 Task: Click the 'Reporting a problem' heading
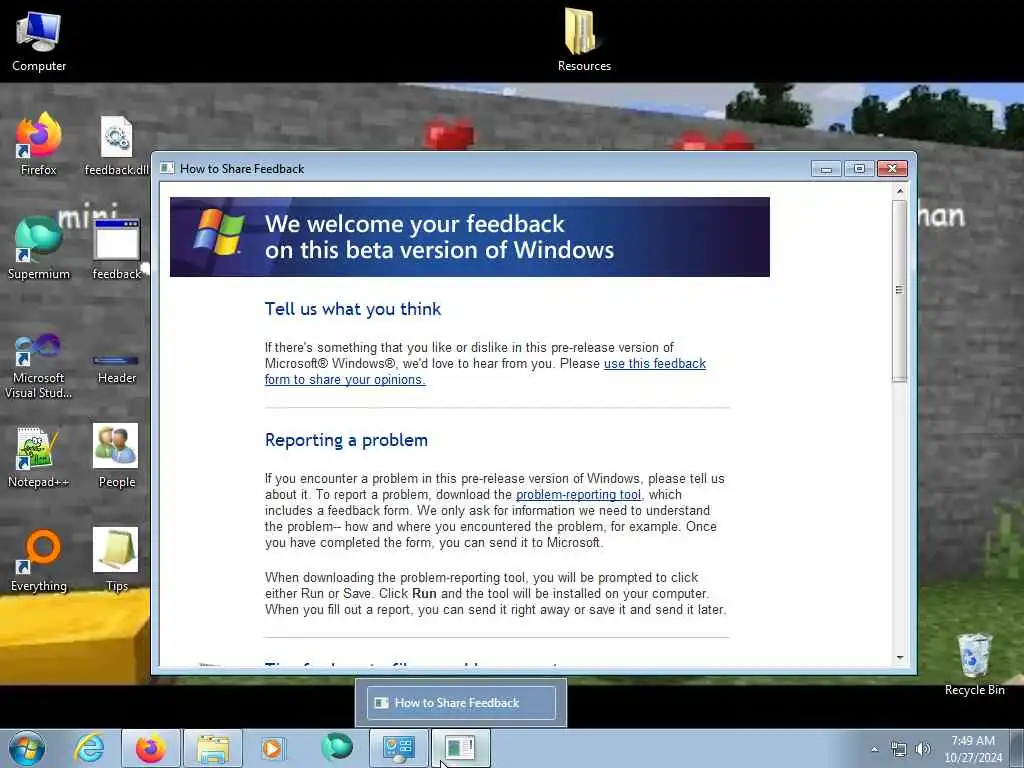pyautogui.click(x=346, y=440)
